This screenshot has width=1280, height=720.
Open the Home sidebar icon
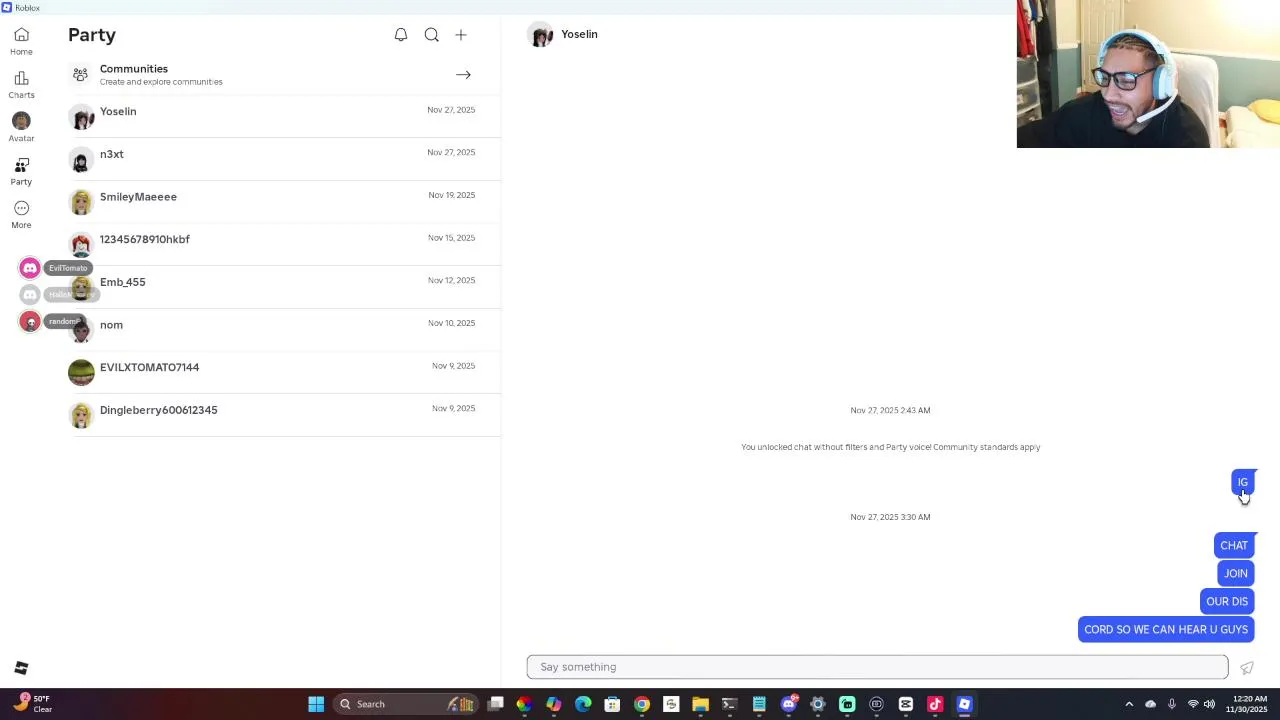click(21, 41)
